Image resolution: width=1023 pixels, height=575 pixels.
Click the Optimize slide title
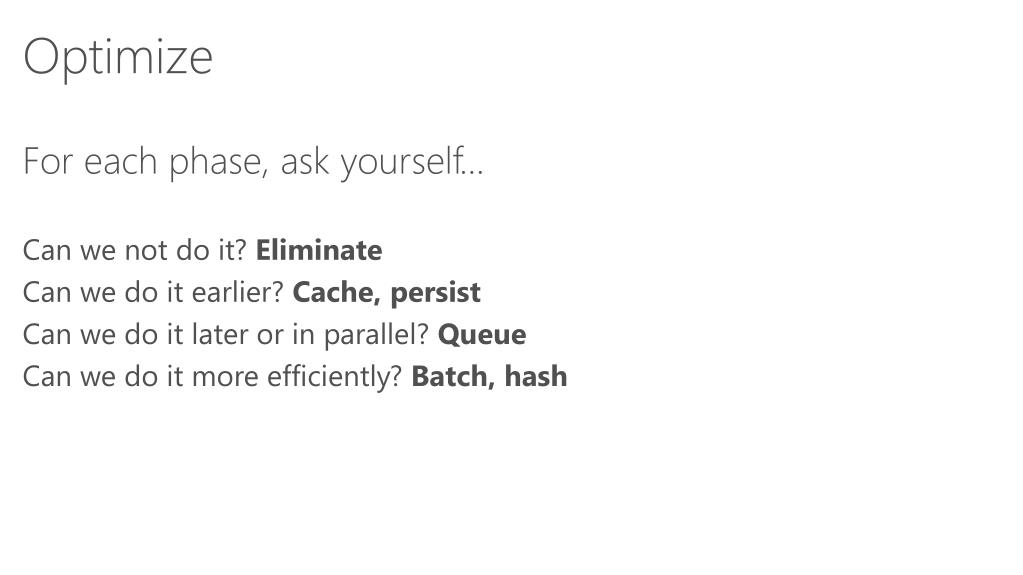118,59
